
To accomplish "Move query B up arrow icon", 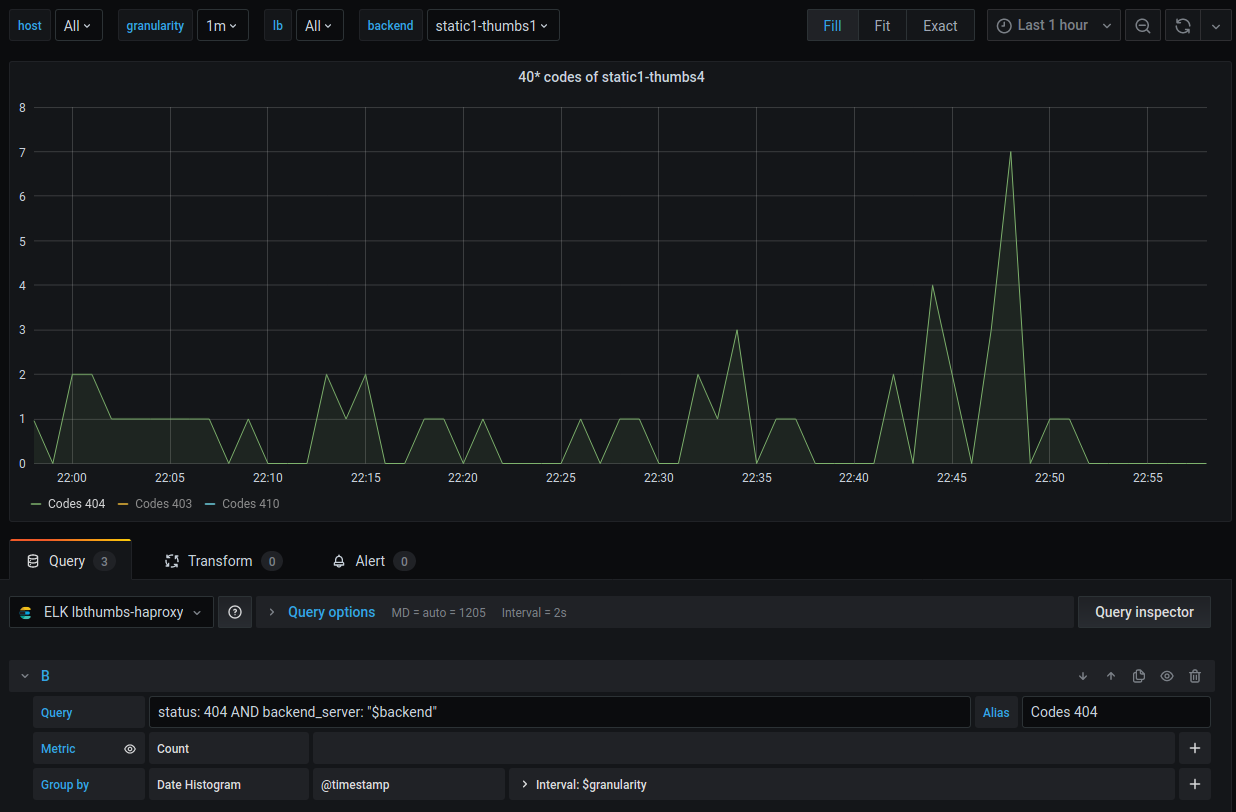I will coord(1110,676).
